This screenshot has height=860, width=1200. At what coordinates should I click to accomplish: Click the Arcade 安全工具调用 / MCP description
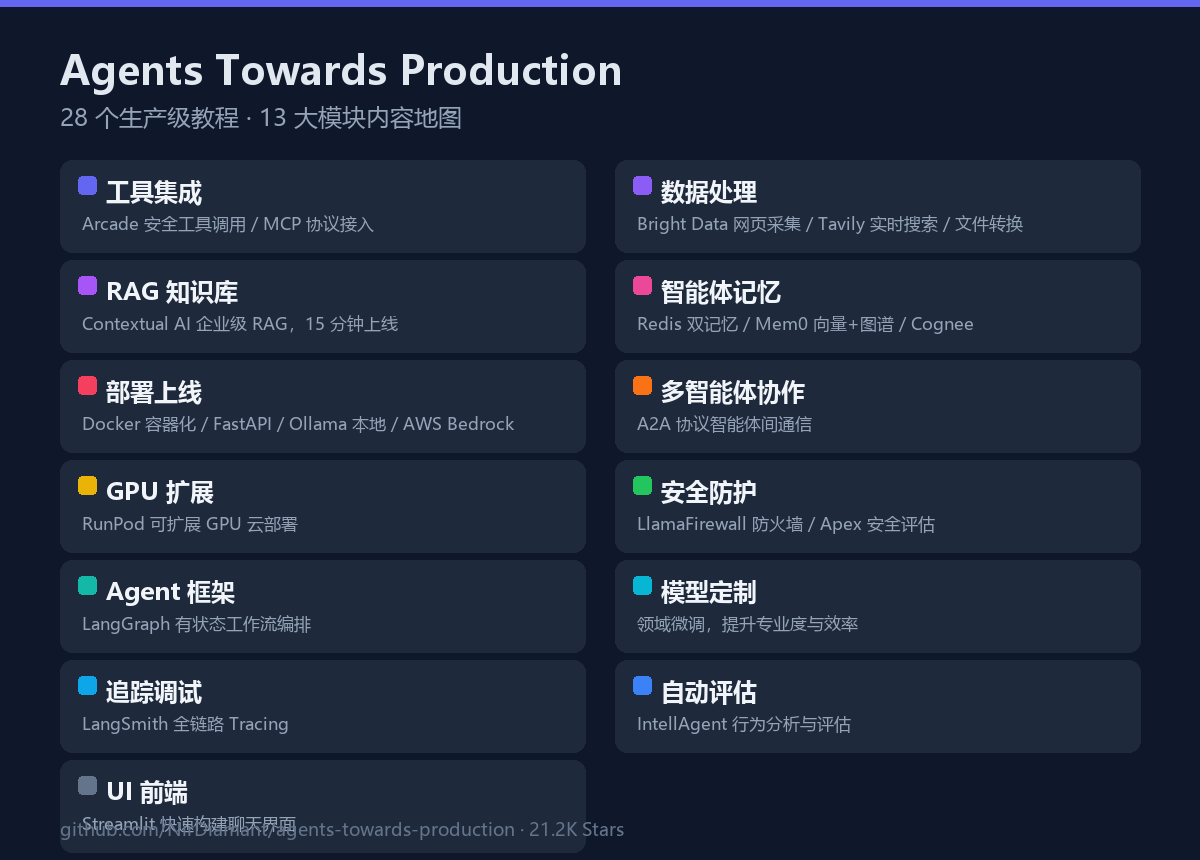pyautogui.click(x=228, y=224)
